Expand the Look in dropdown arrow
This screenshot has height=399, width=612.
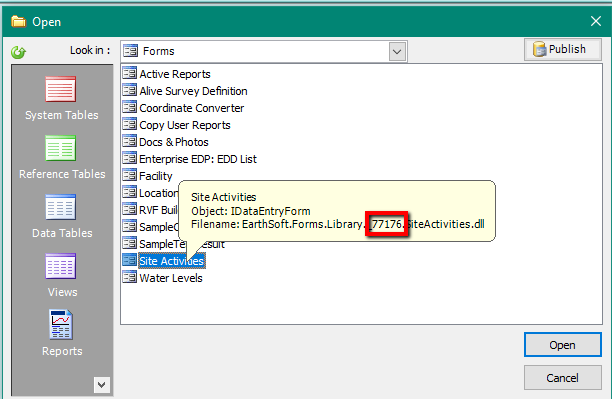tap(397, 52)
